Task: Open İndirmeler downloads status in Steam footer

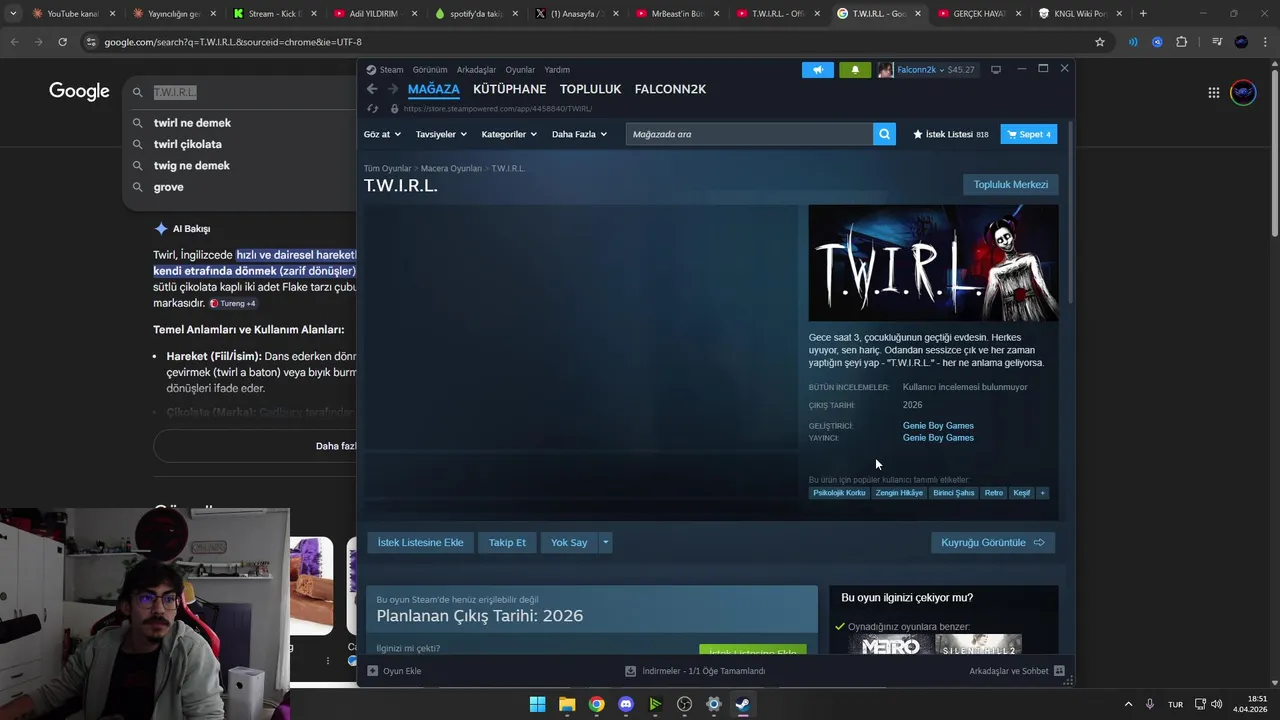Action: [x=695, y=671]
